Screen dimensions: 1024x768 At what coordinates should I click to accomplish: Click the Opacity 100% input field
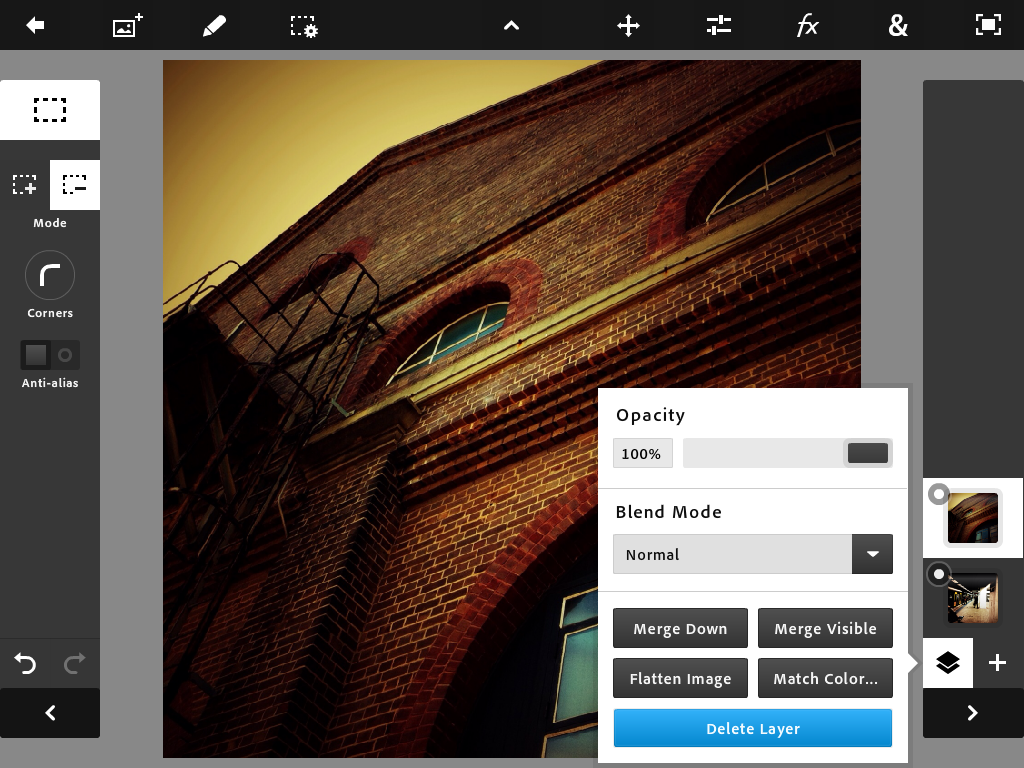click(x=642, y=453)
